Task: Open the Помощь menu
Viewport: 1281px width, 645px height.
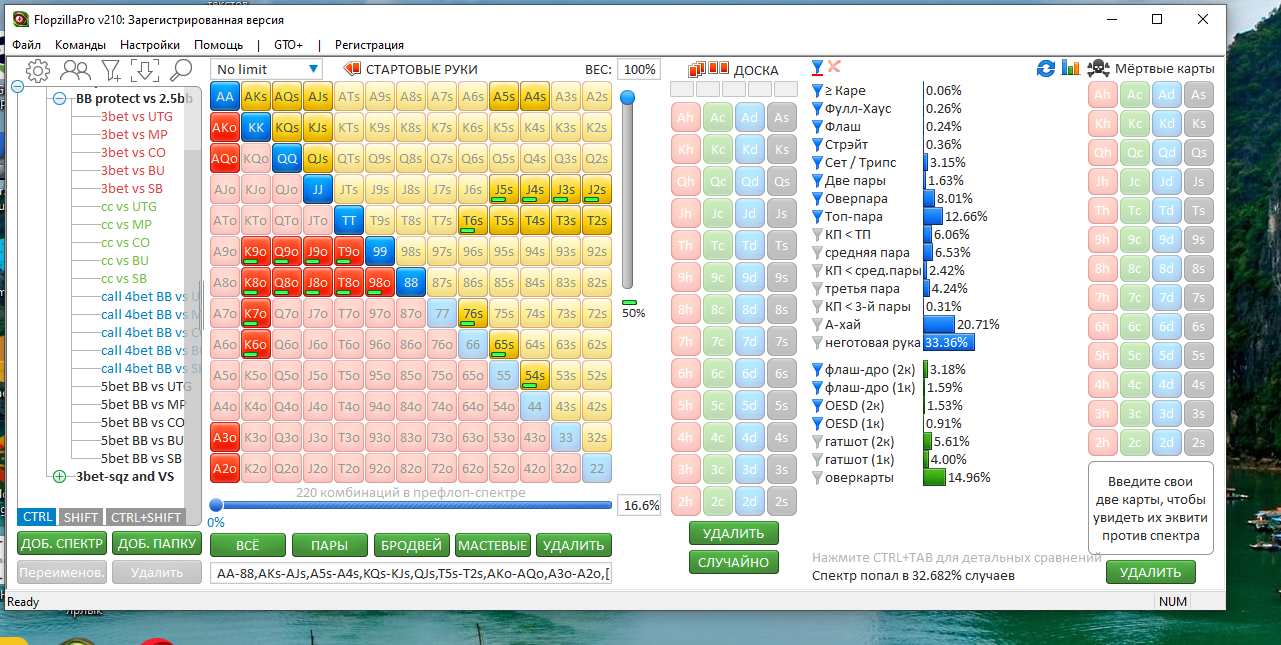Action: click(x=218, y=45)
